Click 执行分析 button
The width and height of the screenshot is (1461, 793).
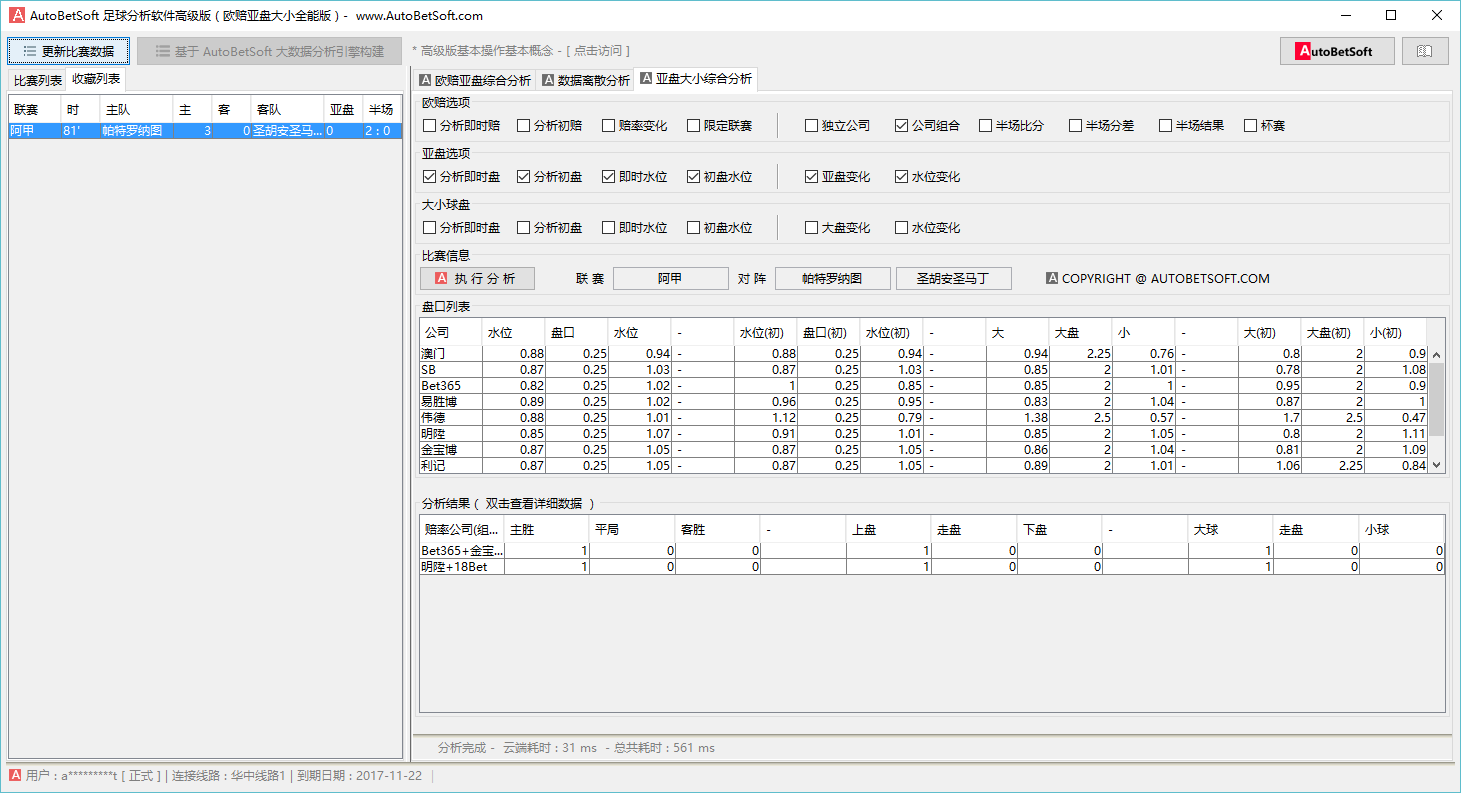pyautogui.click(x=478, y=279)
